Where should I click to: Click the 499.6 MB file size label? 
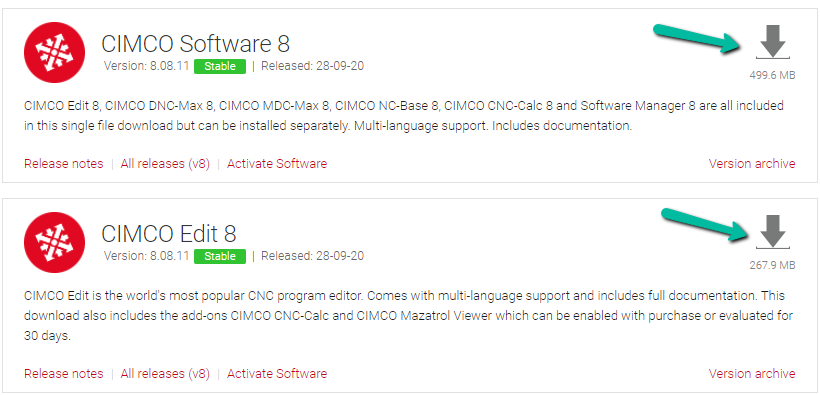[x=772, y=75]
